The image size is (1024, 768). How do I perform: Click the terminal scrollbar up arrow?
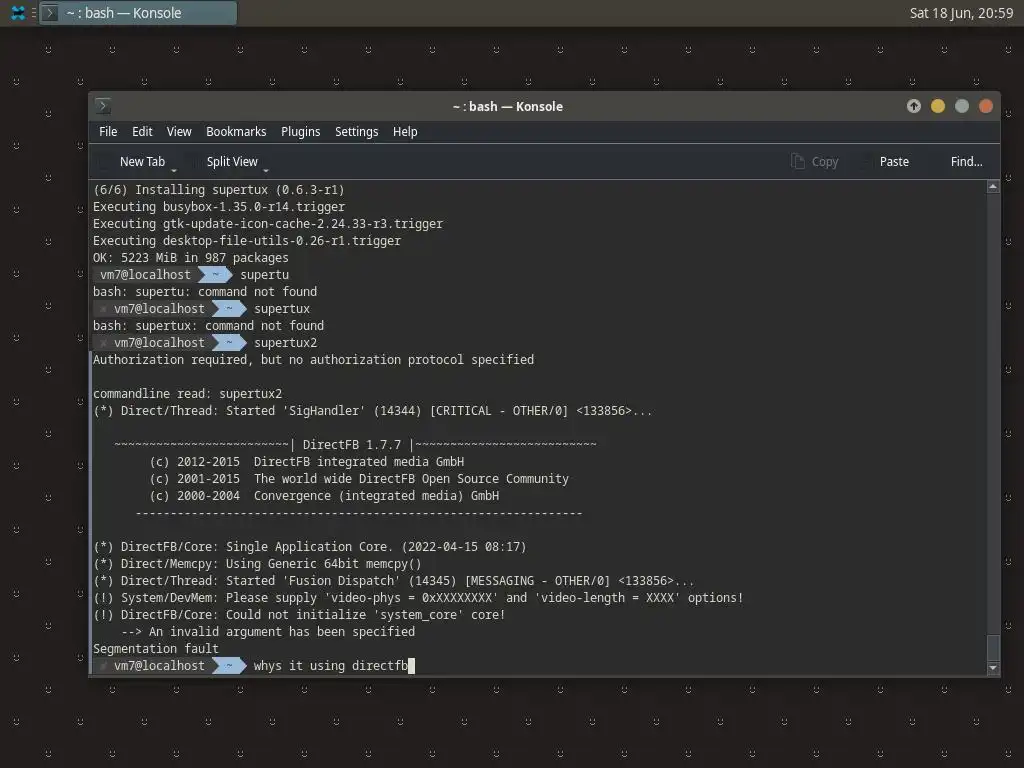pyautogui.click(x=993, y=187)
